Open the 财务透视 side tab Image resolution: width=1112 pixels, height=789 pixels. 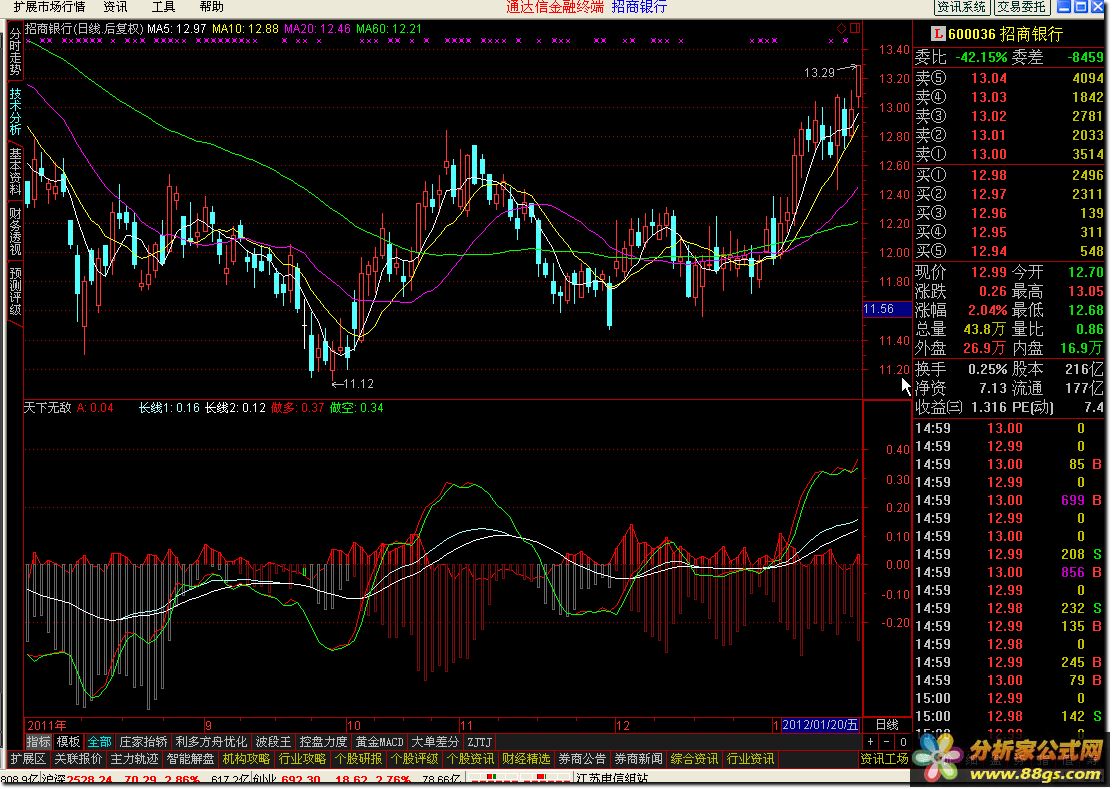tap(15, 231)
